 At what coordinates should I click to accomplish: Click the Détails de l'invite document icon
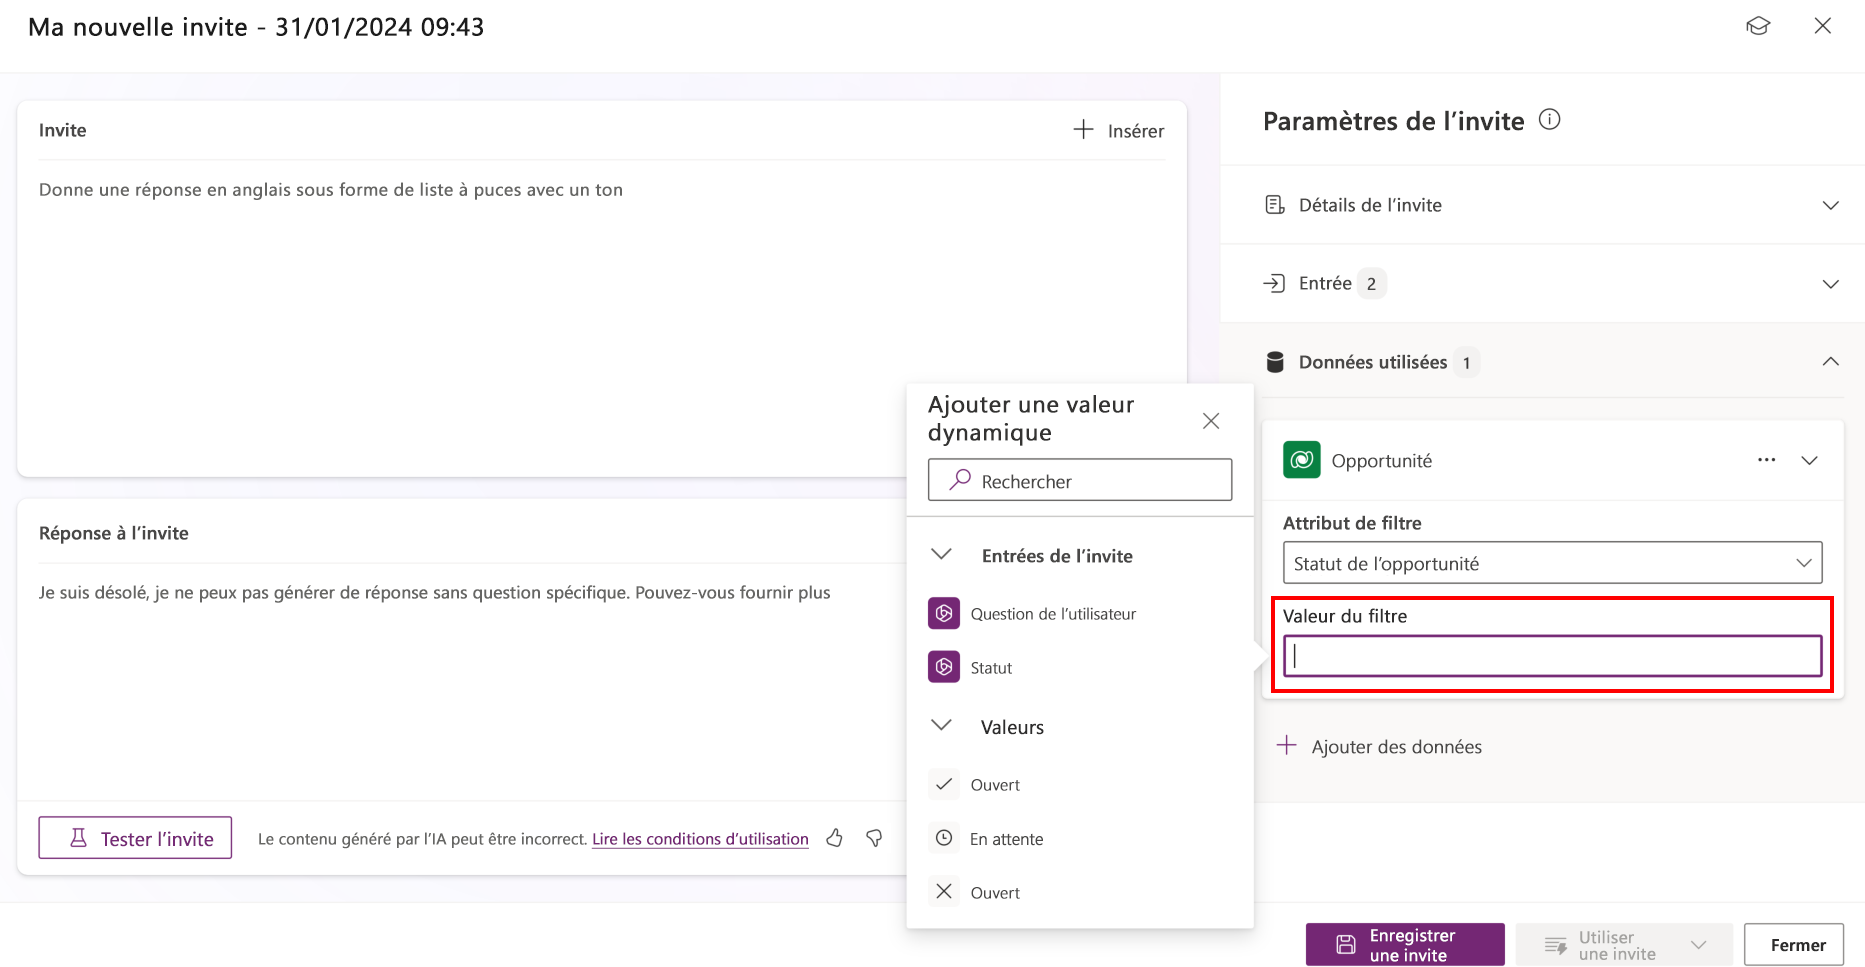click(x=1275, y=205)
